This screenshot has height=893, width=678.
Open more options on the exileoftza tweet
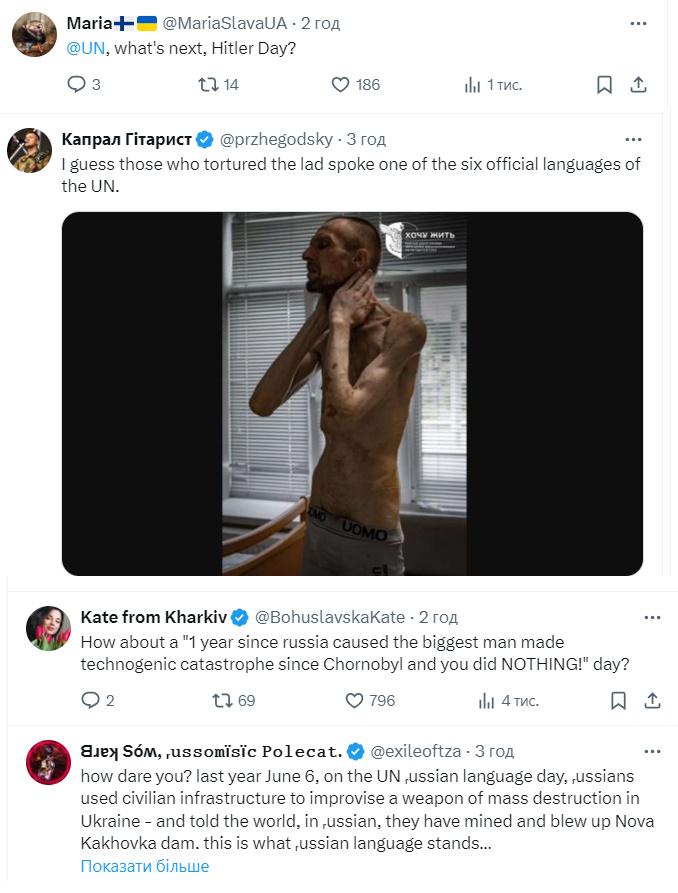(x=653, y=751)
